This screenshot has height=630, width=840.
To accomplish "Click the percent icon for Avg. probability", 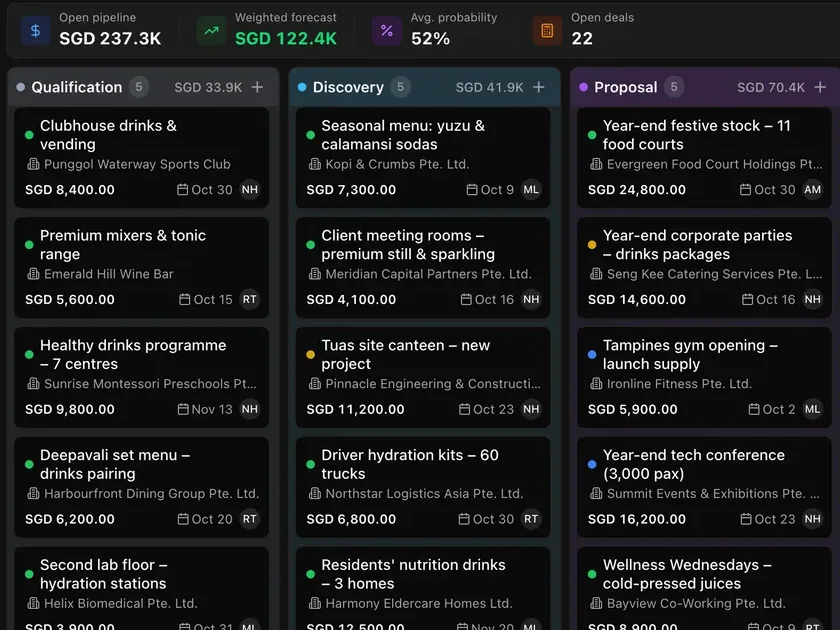I will click(x=387, y=31).
